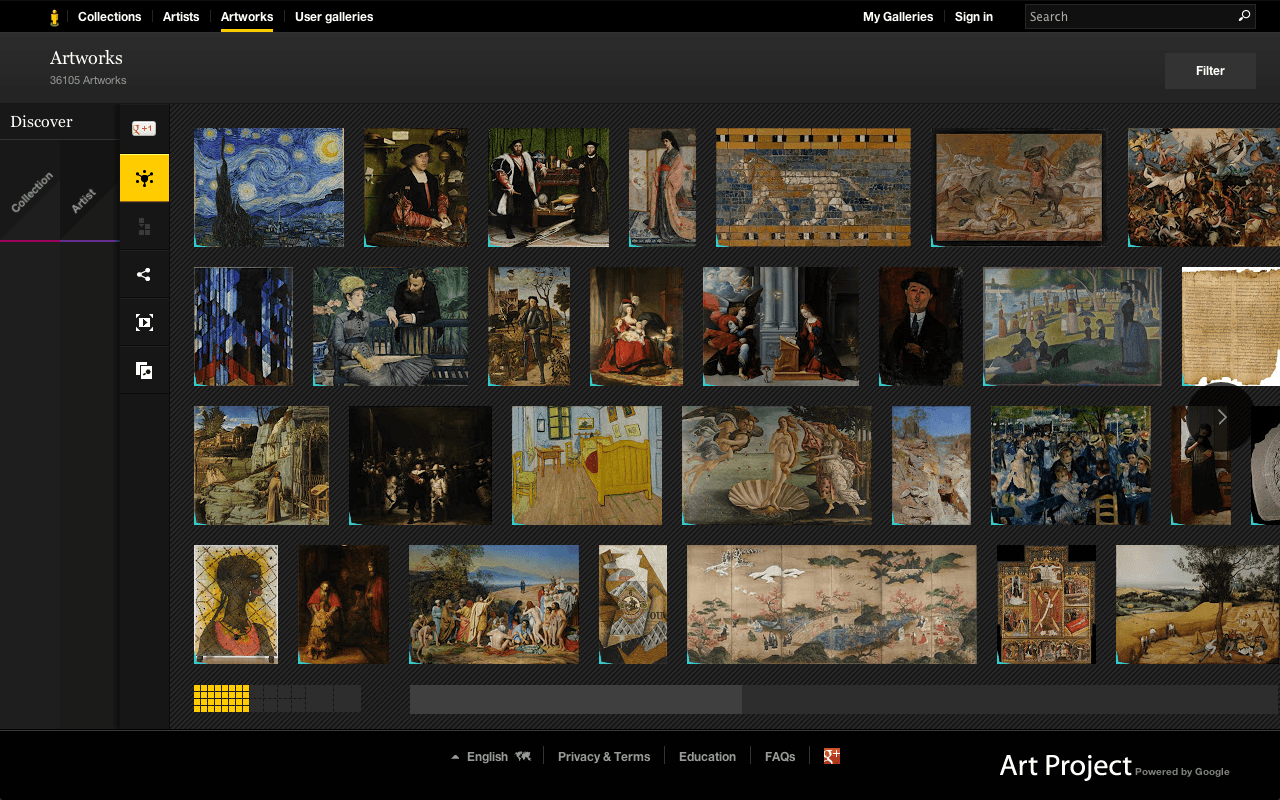The image size is (1280, 800).
Task: Open the Modigliani man portrait thumbnail
Action: (x=921, y=326)
